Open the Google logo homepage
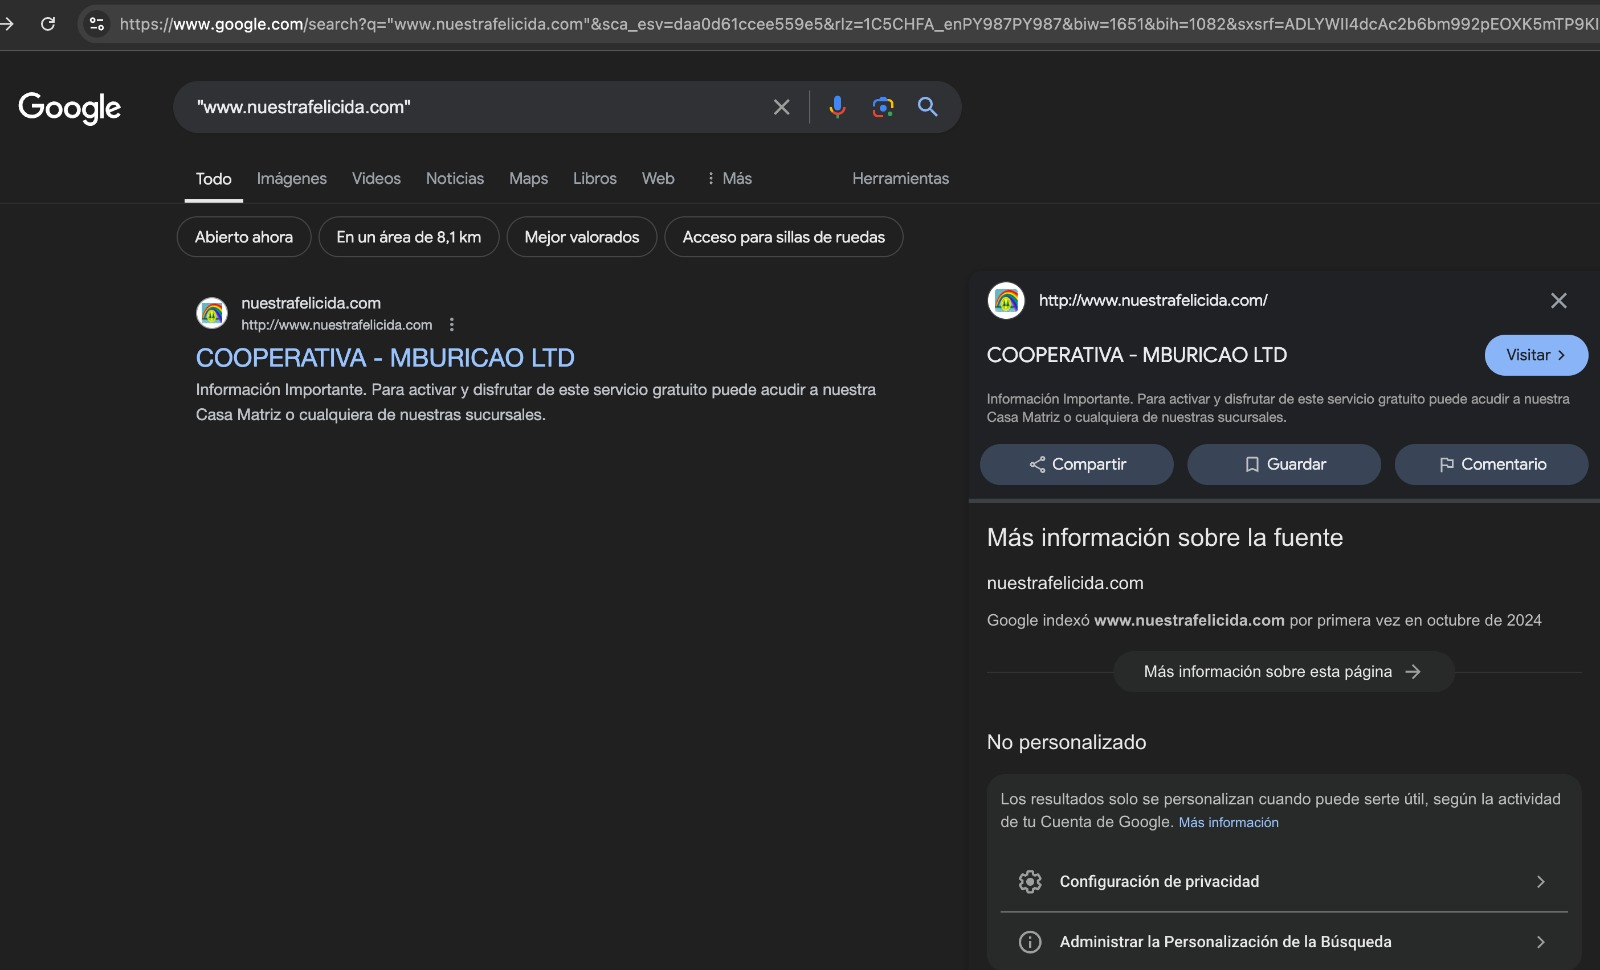Image resolution: width=1600 pixels, height=970 pixels. pyautogui.click(x=70, y=107)
